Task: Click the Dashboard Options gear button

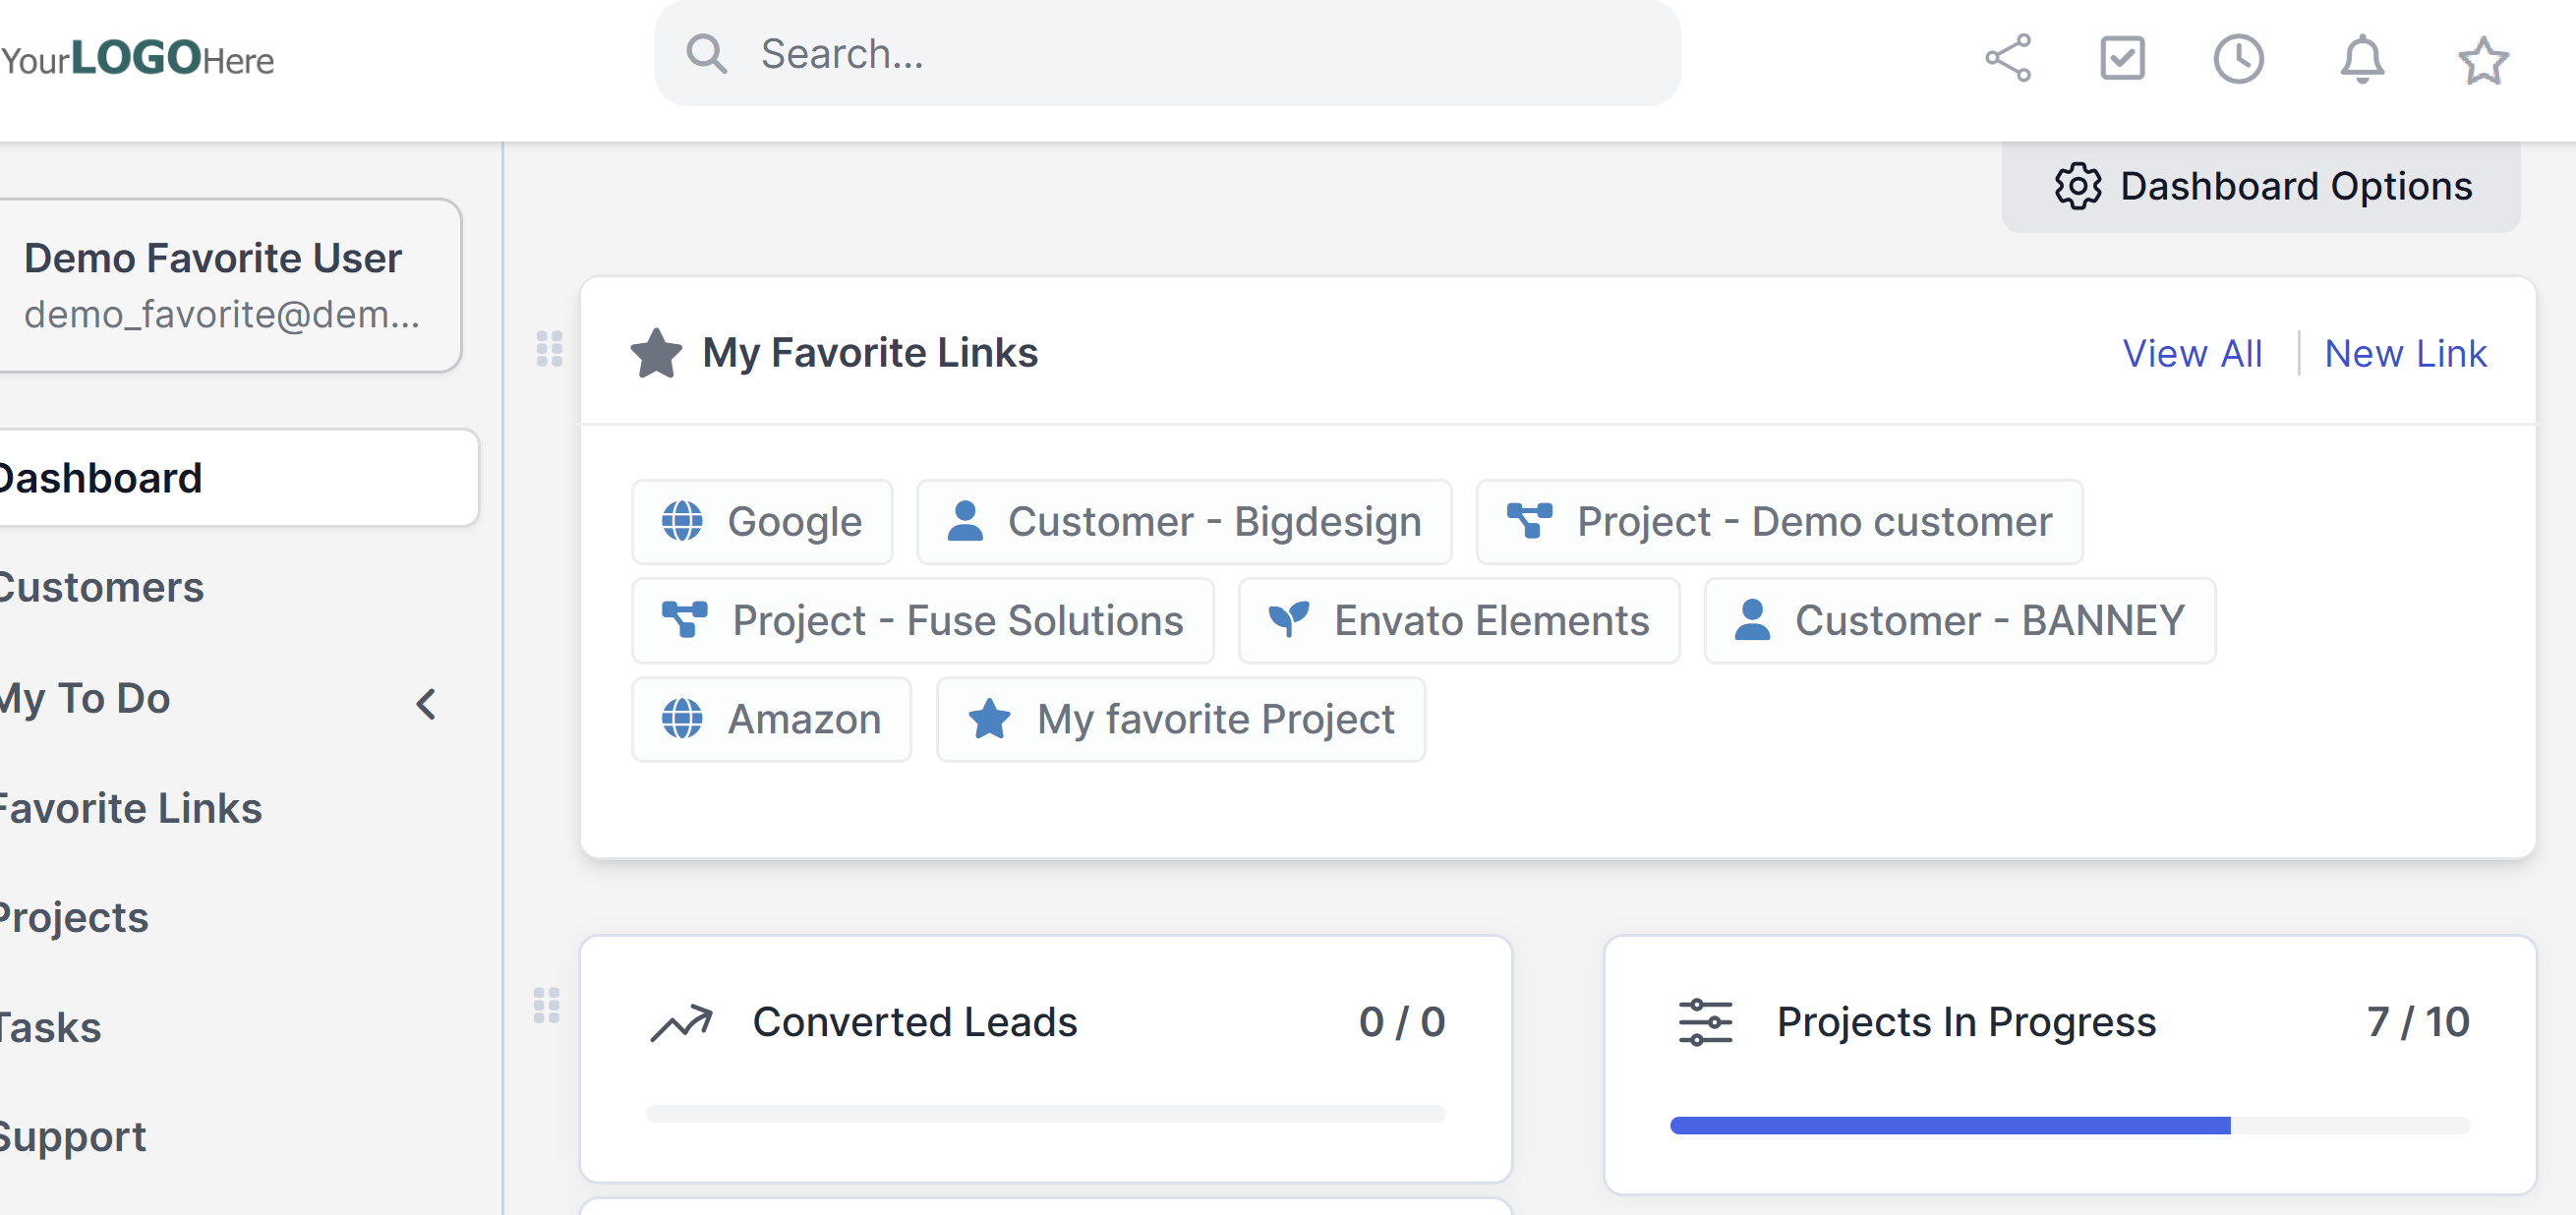Action: (2262, 187)
